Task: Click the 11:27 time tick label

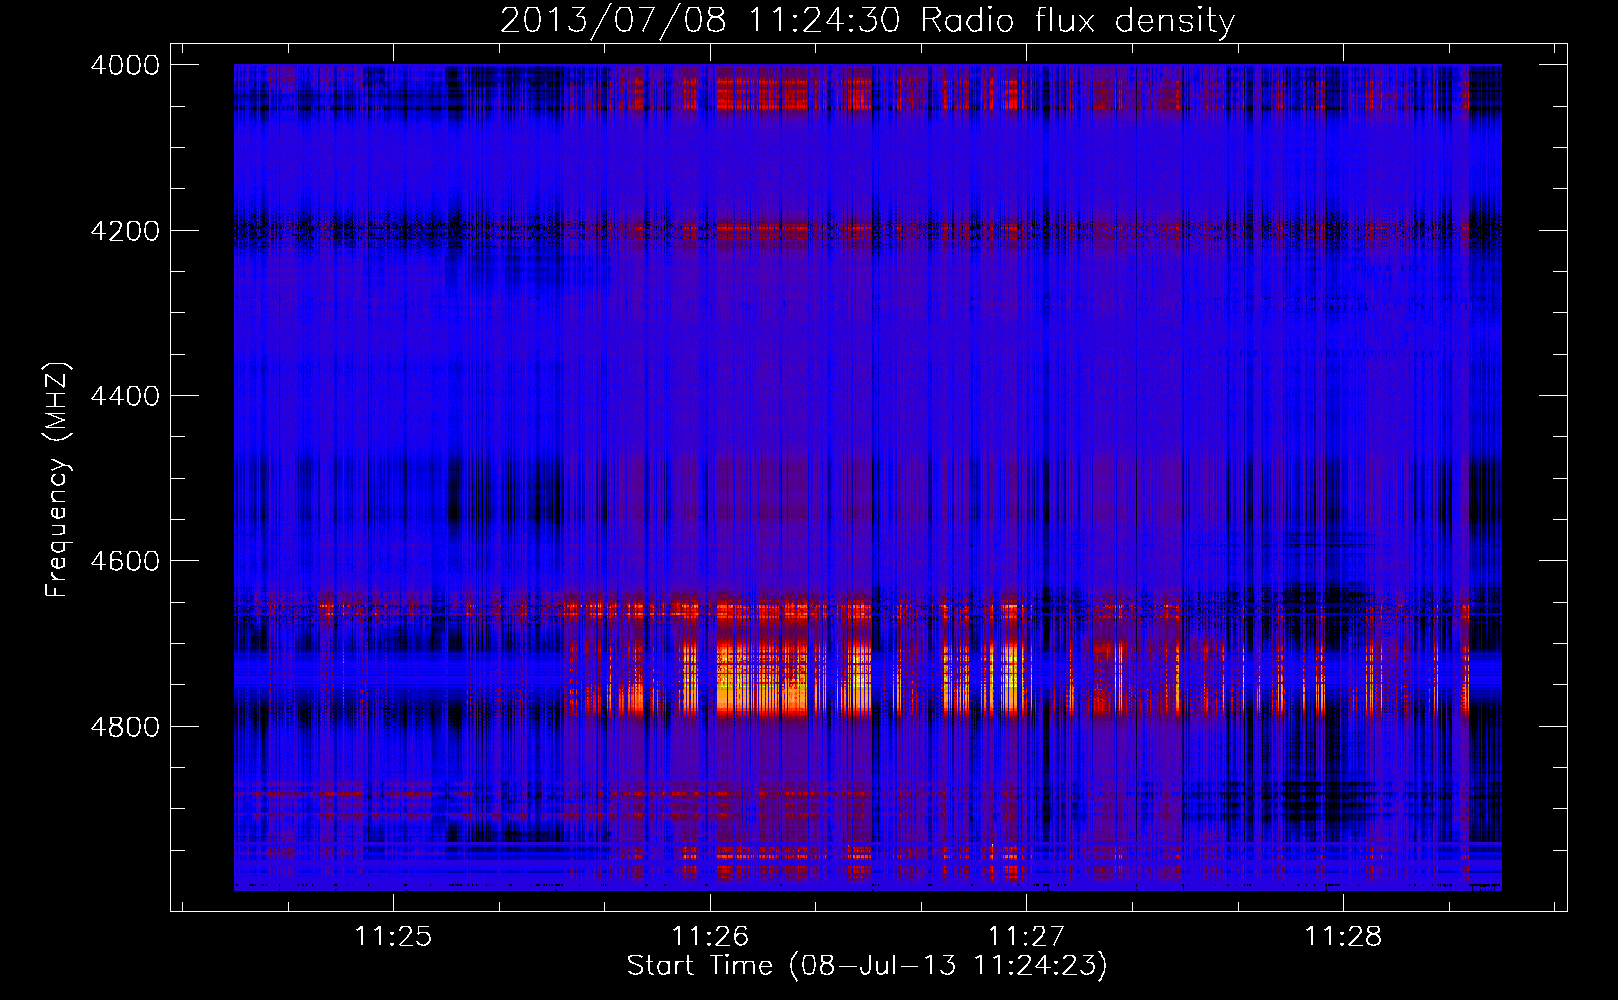Action: click(x=1027, y=936)
